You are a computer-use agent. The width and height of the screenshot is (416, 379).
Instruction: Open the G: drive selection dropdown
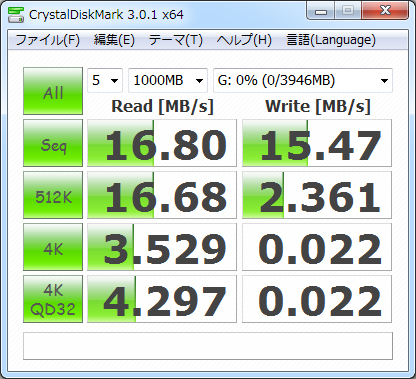pyautogui.click(x=303, y=80)
